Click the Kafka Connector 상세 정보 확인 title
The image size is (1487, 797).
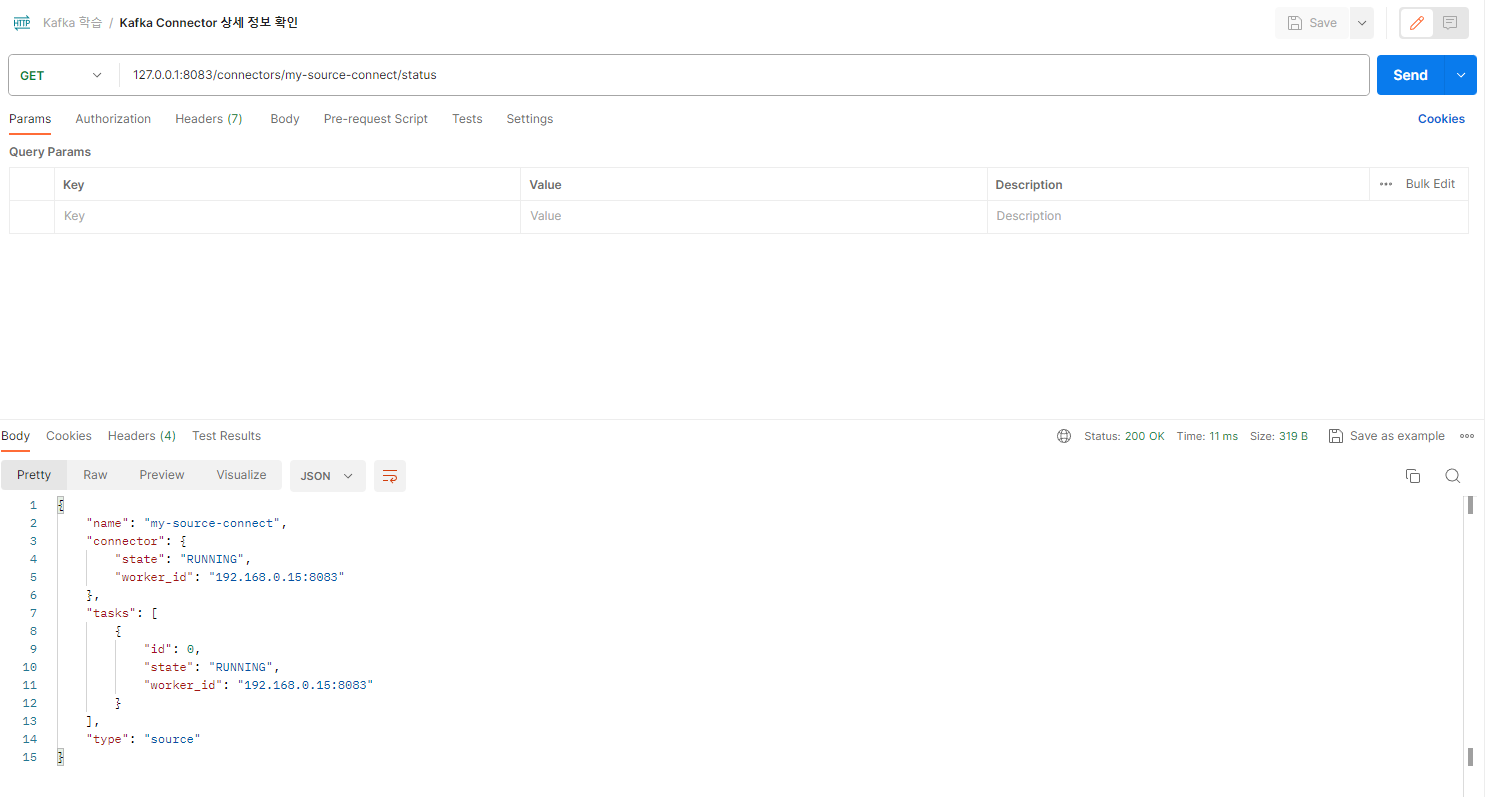click(x=208, y=22)
